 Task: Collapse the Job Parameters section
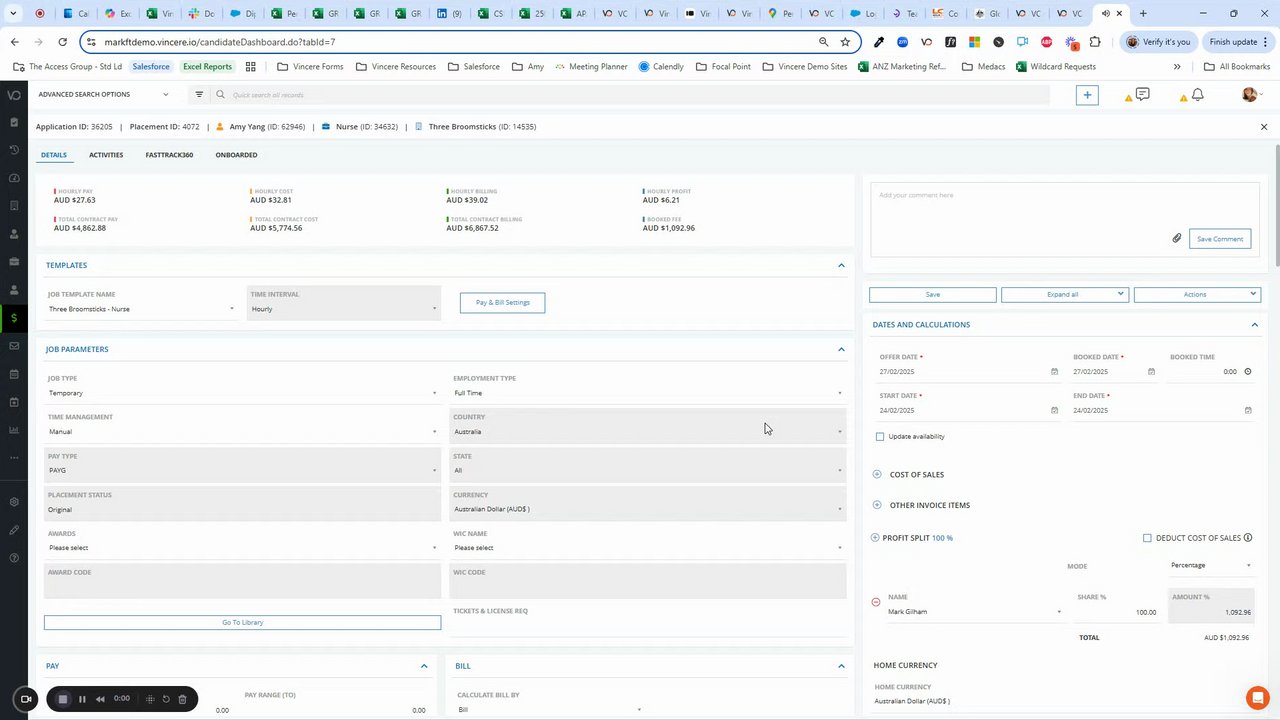(841, 349)
